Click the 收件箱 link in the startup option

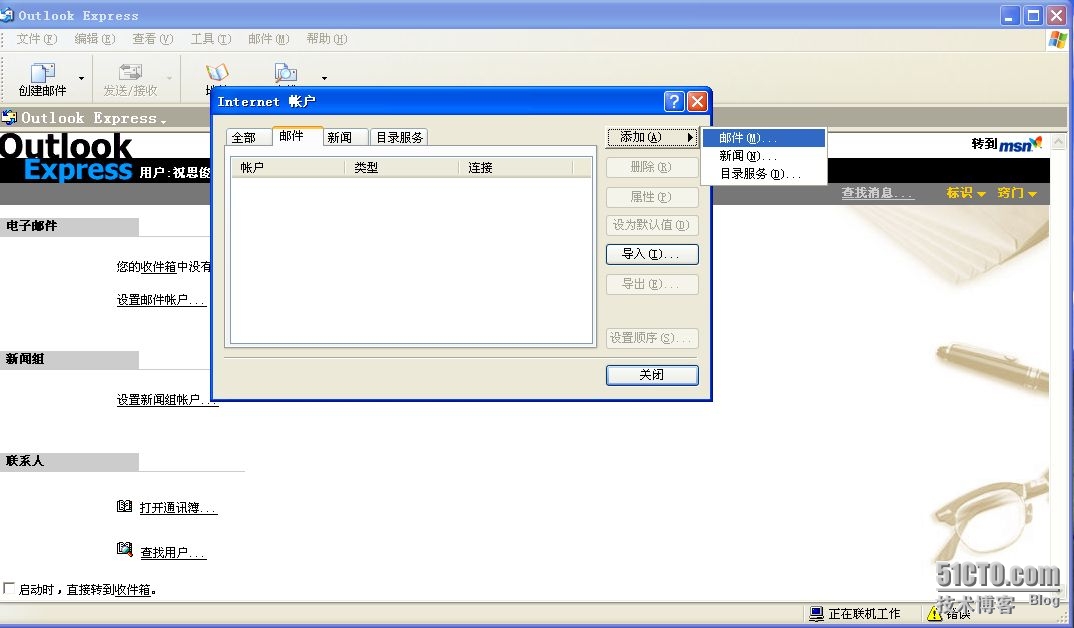pyautogui.click(x=133, y=590)
